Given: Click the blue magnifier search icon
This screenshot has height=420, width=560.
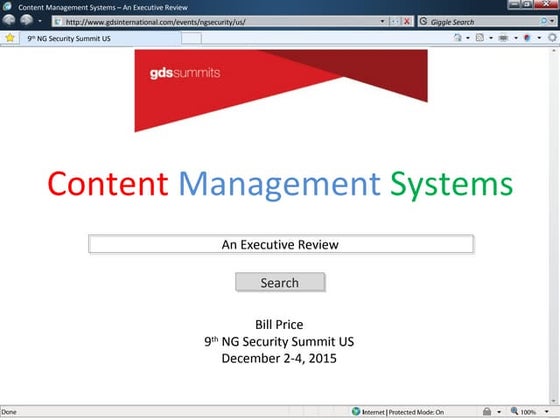Looking at the screenshot, I should pyautogui.click(x=543, y=21).
